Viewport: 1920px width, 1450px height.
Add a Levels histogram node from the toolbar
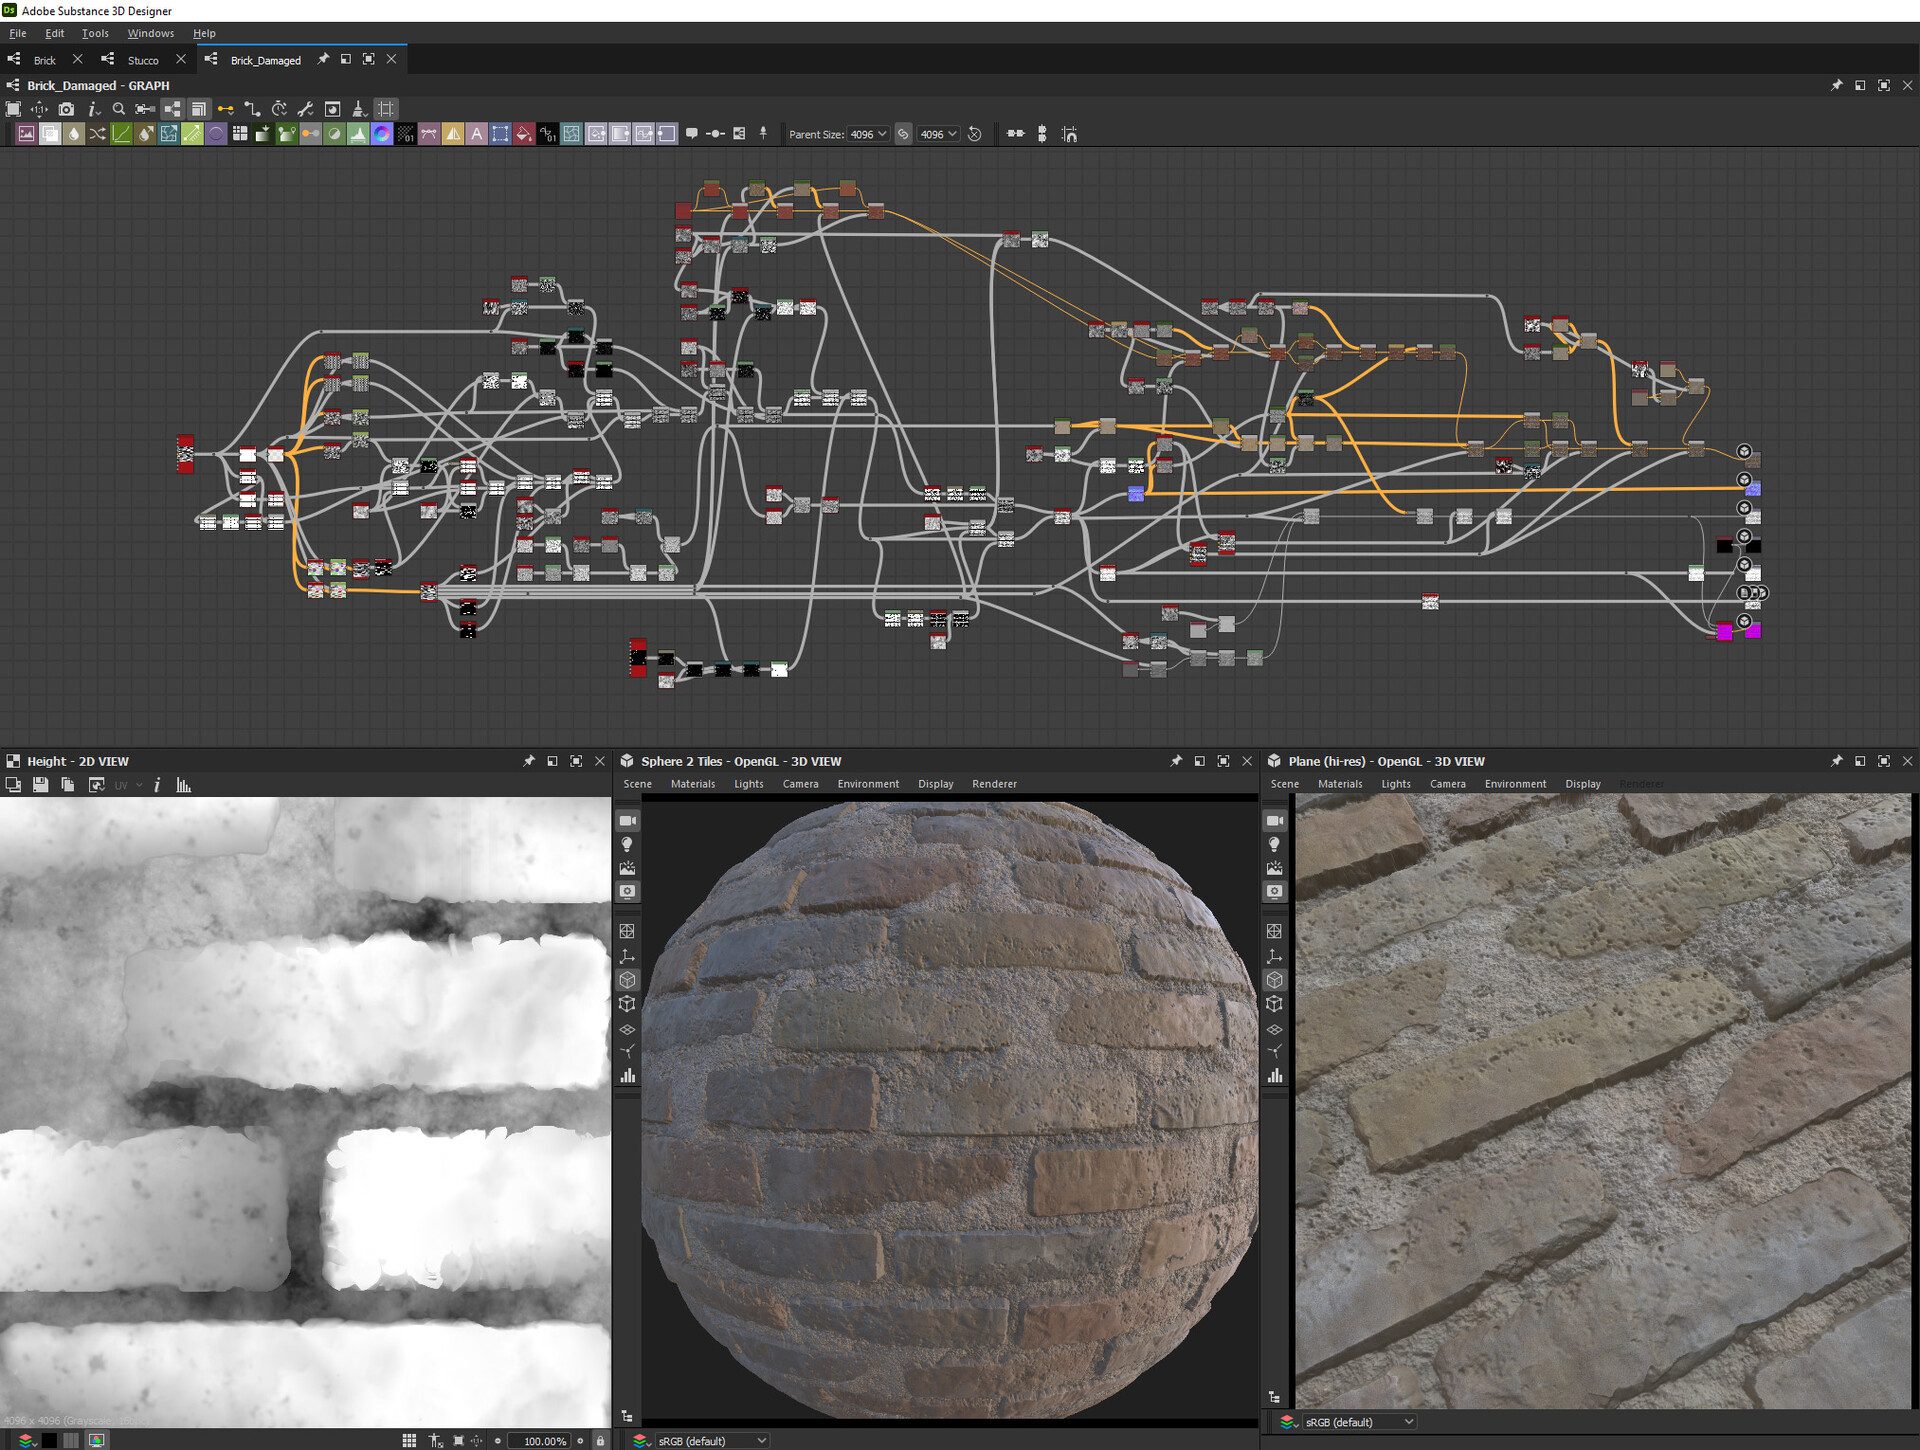(358, 134)
